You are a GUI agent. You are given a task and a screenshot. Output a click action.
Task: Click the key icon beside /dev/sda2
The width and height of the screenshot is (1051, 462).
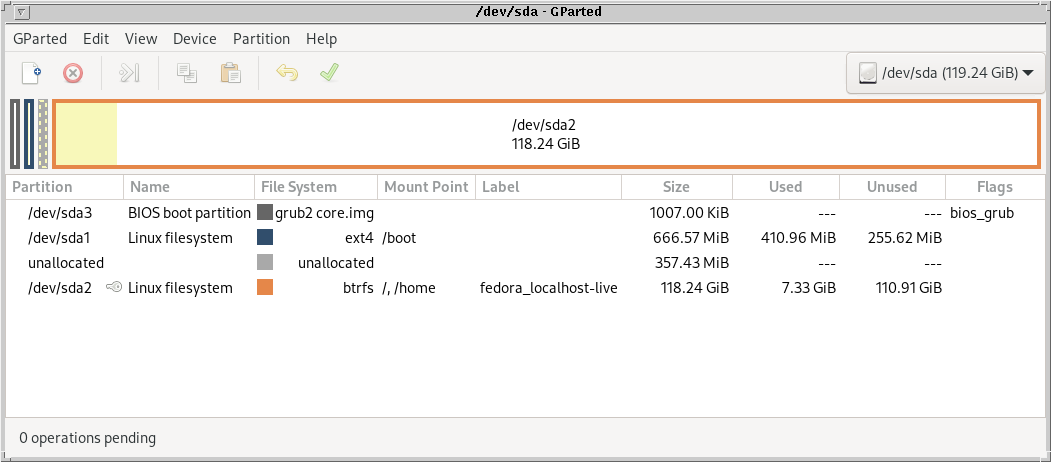[x=115, y=288]
